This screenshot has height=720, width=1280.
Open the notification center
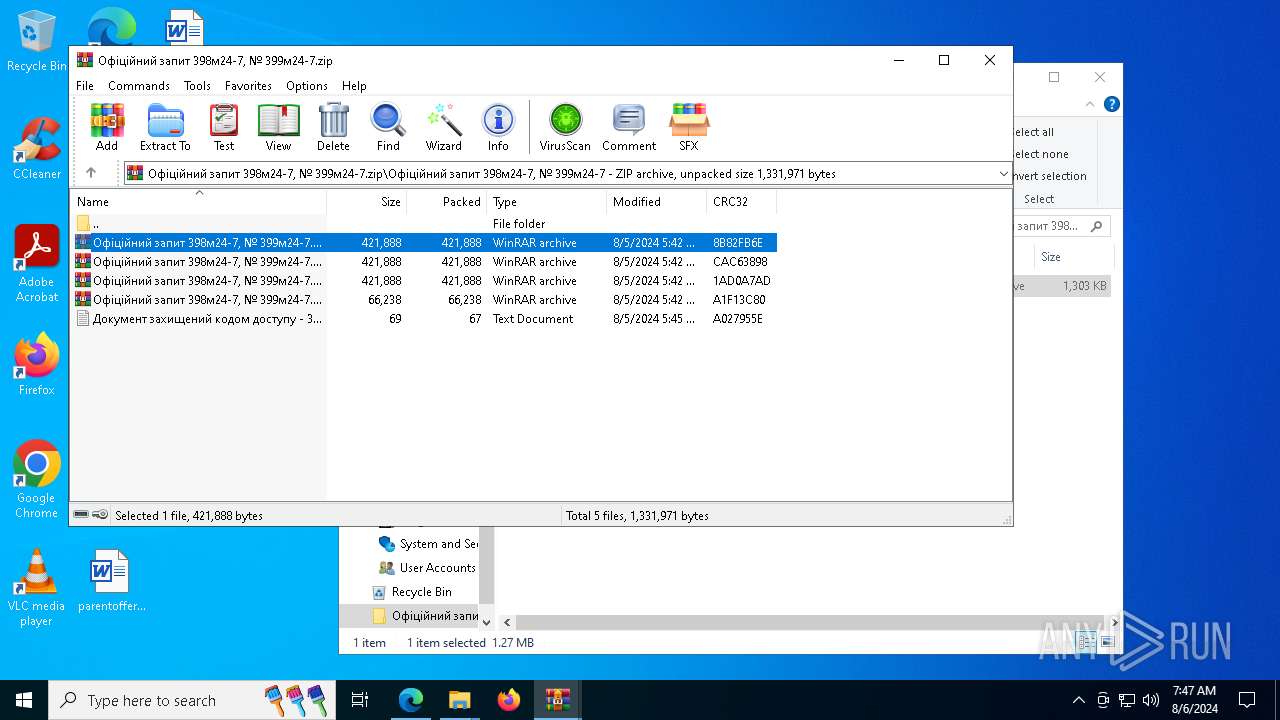tap(1247, 700)
